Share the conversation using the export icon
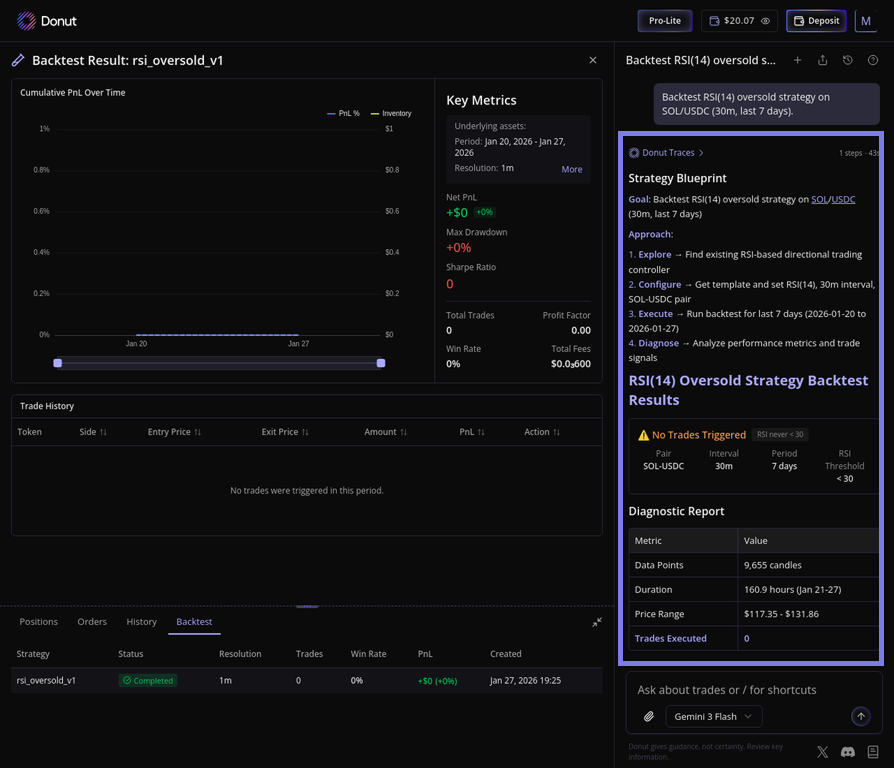The image size is (894, 768). click(821, 60)
